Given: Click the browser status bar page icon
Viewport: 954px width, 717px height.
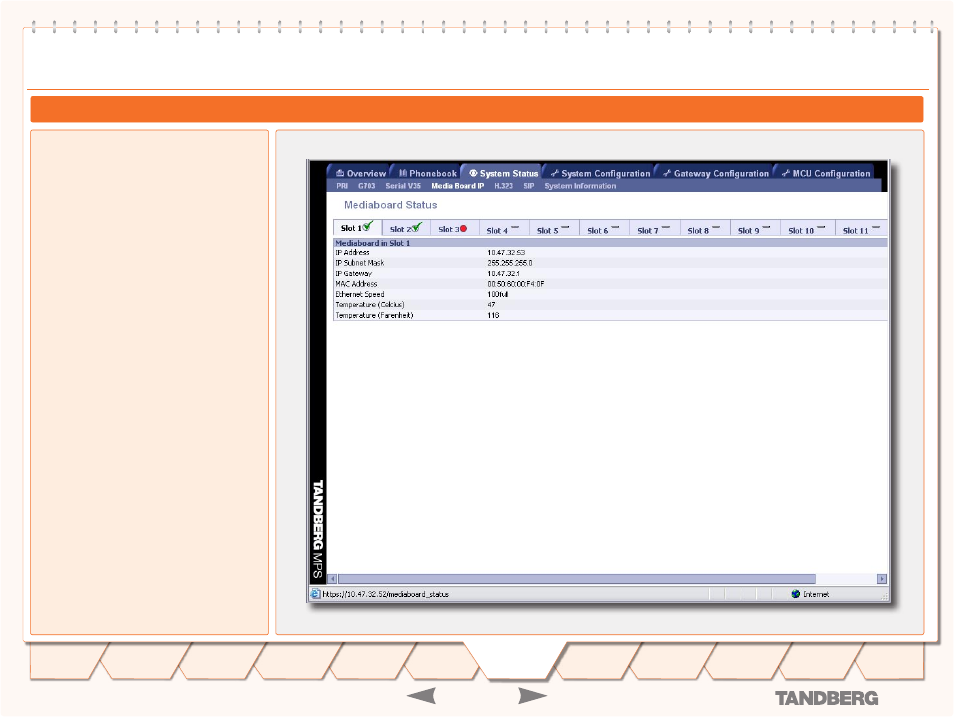Looking at the screenshot, I should point(315,594).
